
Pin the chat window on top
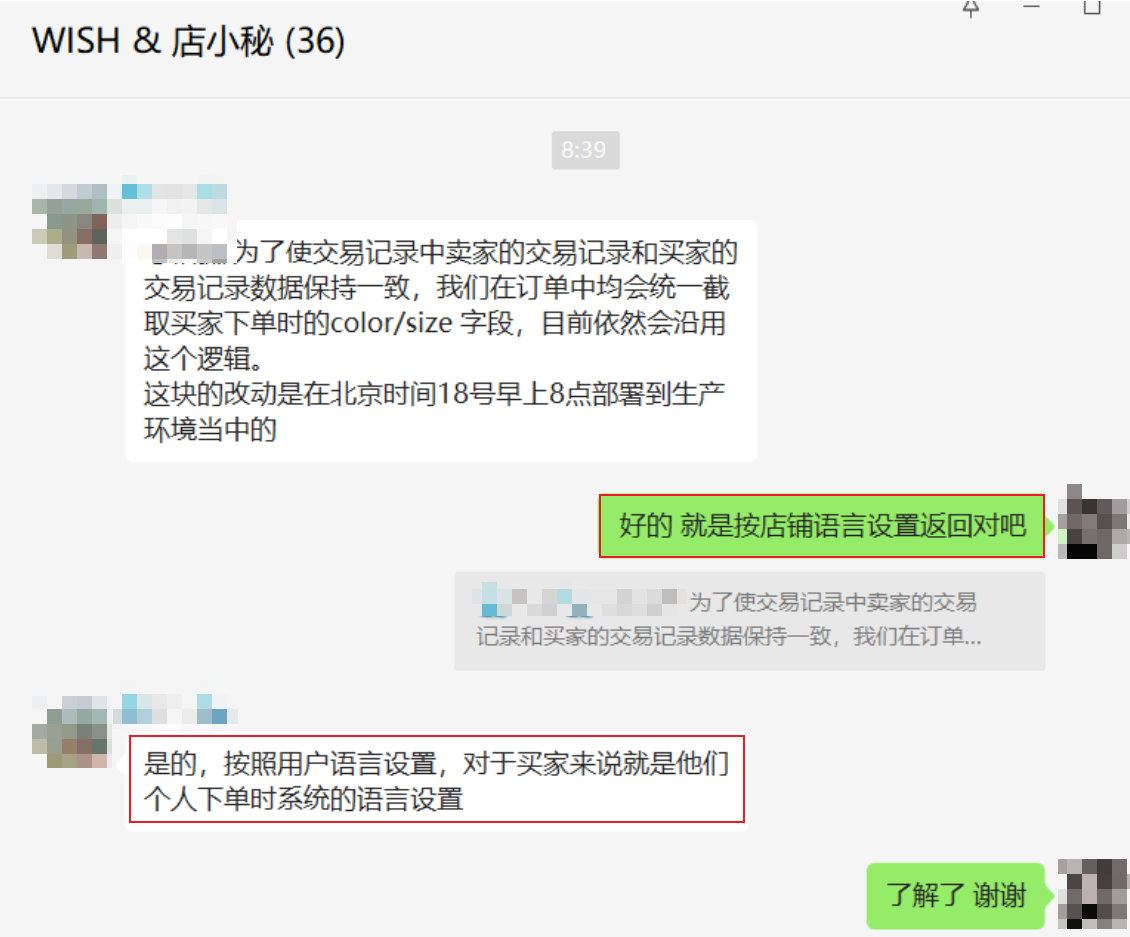971,8
